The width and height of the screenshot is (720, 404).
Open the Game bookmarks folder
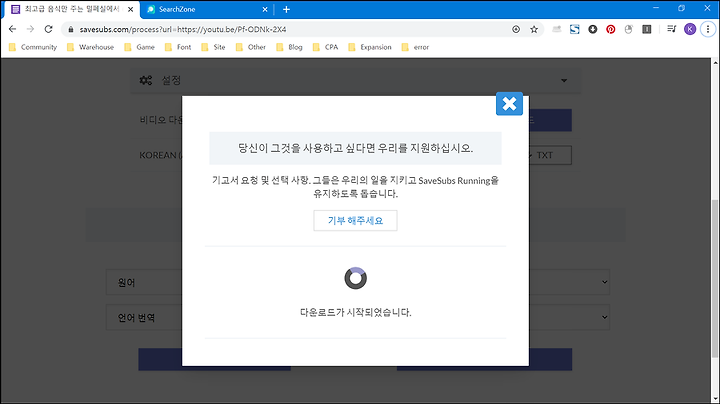[140, 47]
